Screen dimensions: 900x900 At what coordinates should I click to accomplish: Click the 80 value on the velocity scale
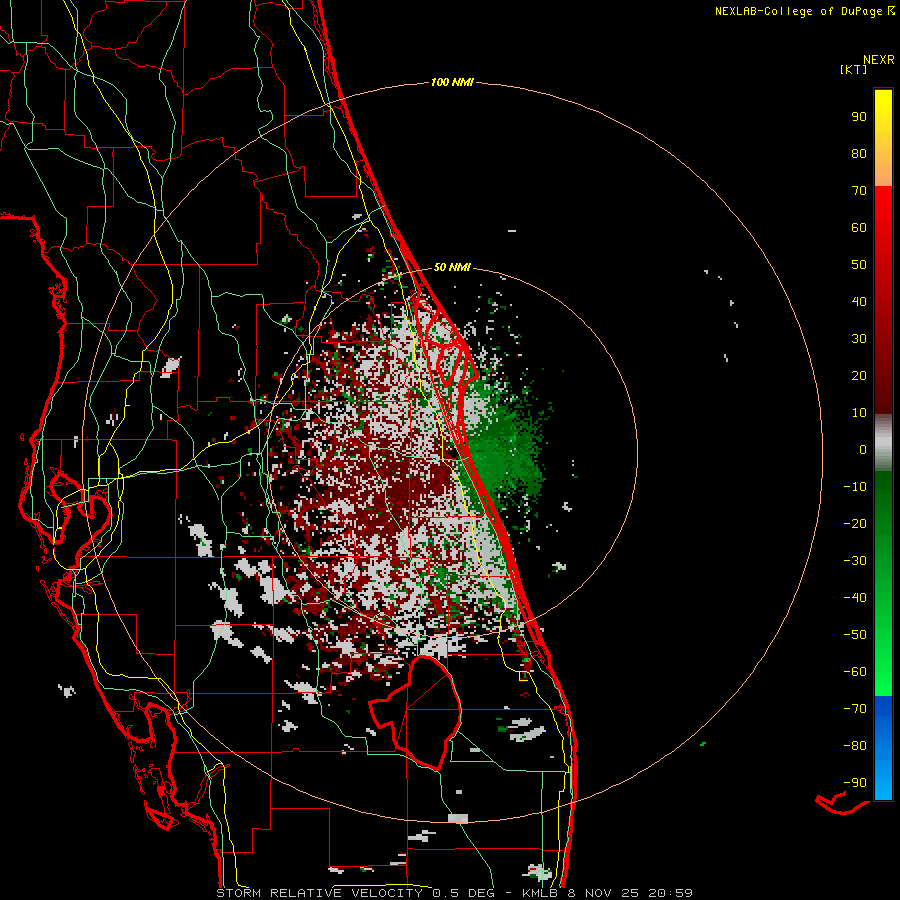coord(859,153)
